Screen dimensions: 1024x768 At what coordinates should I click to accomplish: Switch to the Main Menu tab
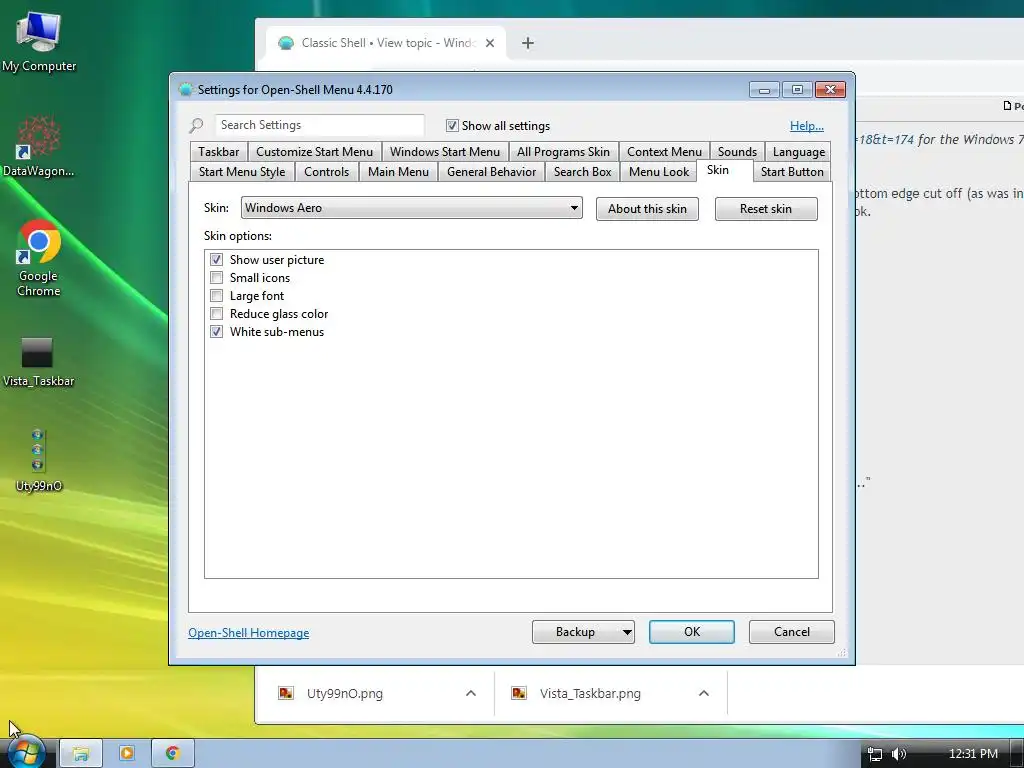398,172
